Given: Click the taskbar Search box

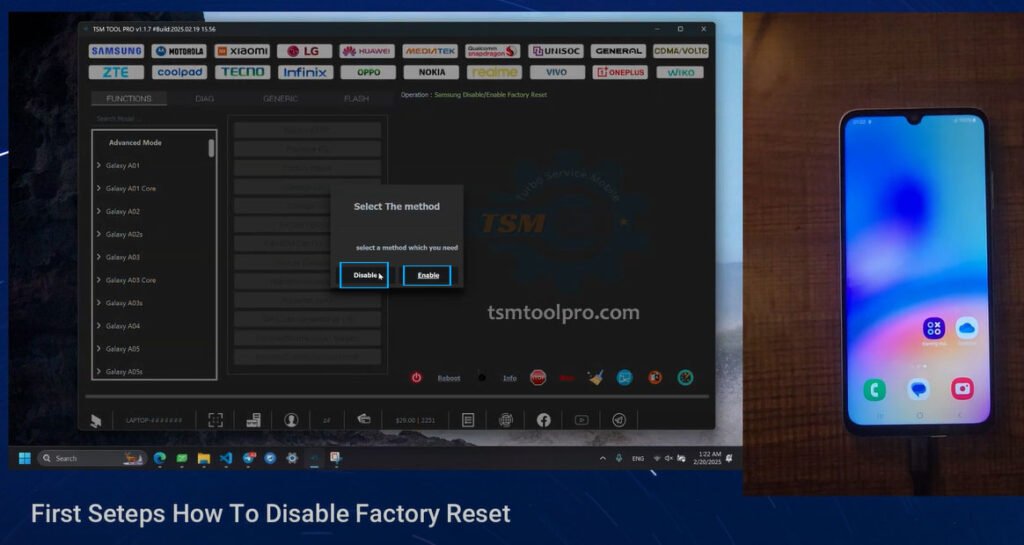Looking at the screenshot, I should click(91, 458).
